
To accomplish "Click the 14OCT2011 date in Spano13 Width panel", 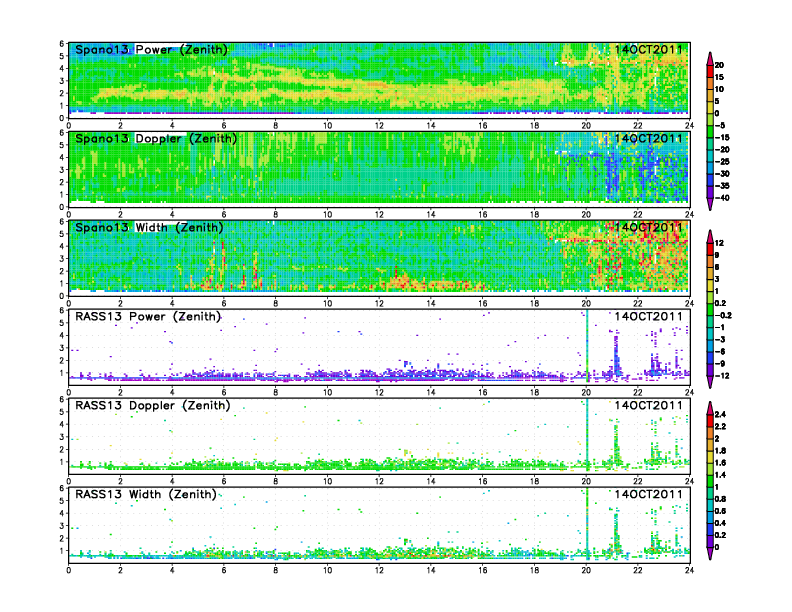I will (x=648, y=227).
